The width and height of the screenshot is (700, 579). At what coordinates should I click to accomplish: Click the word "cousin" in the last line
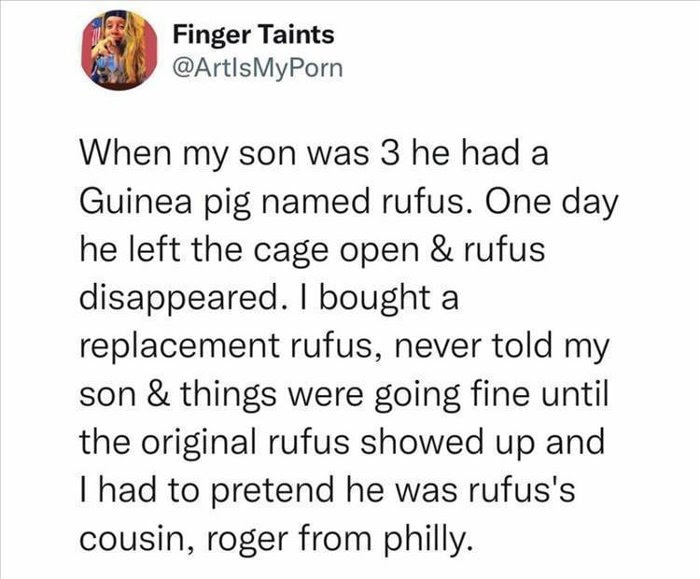[x=133, y=539]
